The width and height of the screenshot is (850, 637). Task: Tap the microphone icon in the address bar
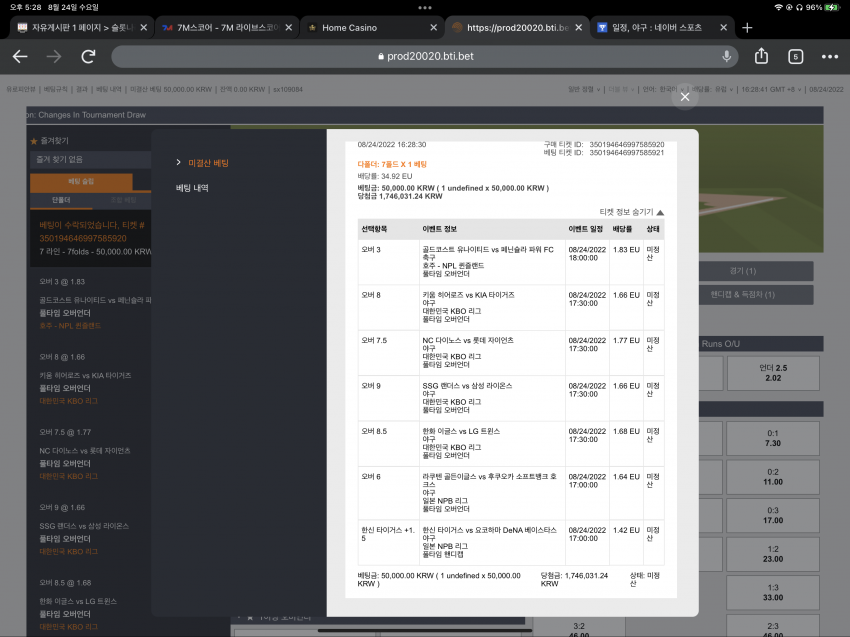pyautogui.click(x=726, y=56)
